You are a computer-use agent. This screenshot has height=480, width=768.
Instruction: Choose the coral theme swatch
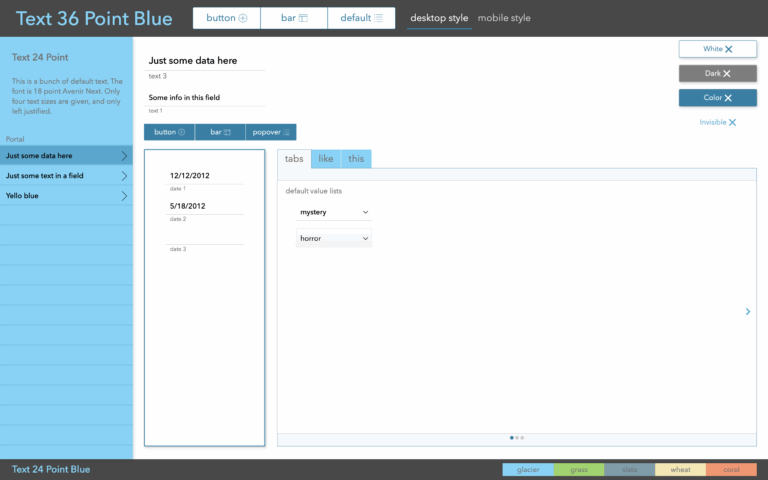point(731,470)
